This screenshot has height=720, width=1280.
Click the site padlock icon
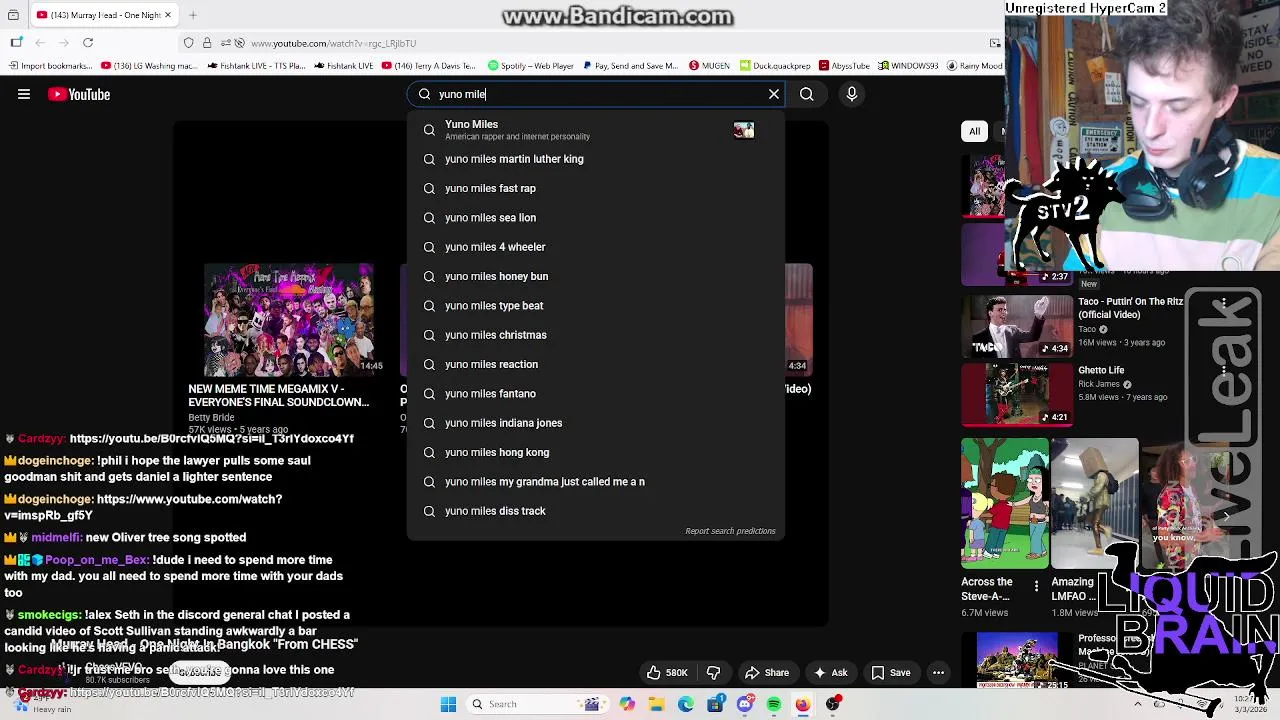pos(207,43)
